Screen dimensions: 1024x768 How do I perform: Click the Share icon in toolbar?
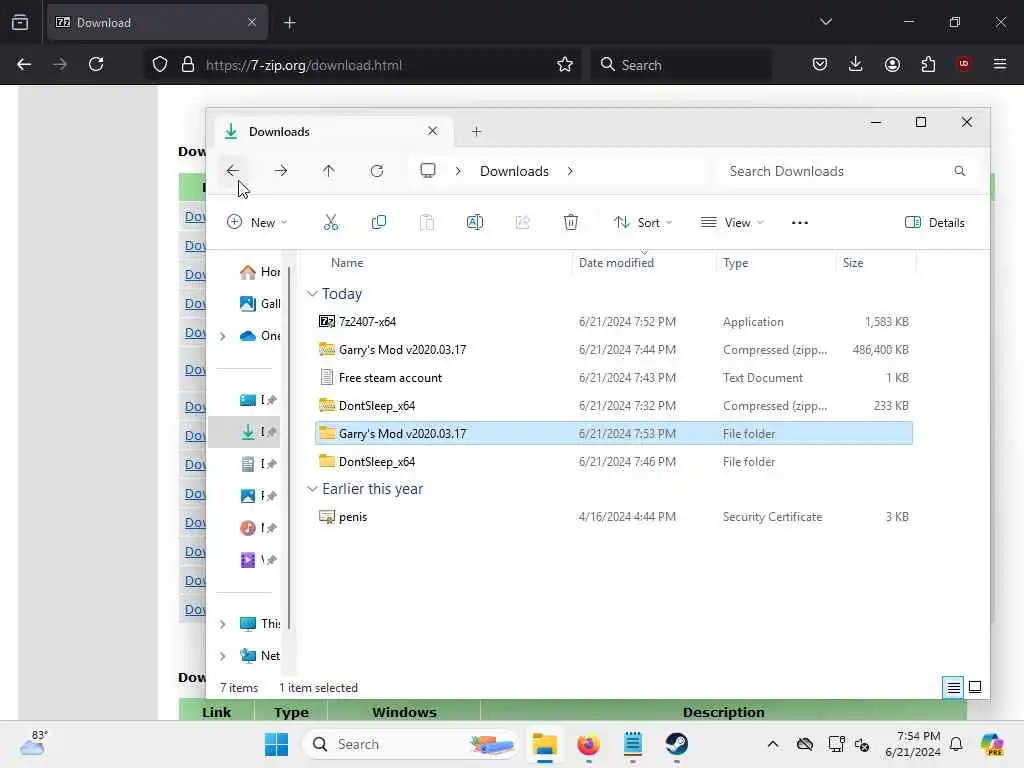pyautogui.click(x=522, y=223)
